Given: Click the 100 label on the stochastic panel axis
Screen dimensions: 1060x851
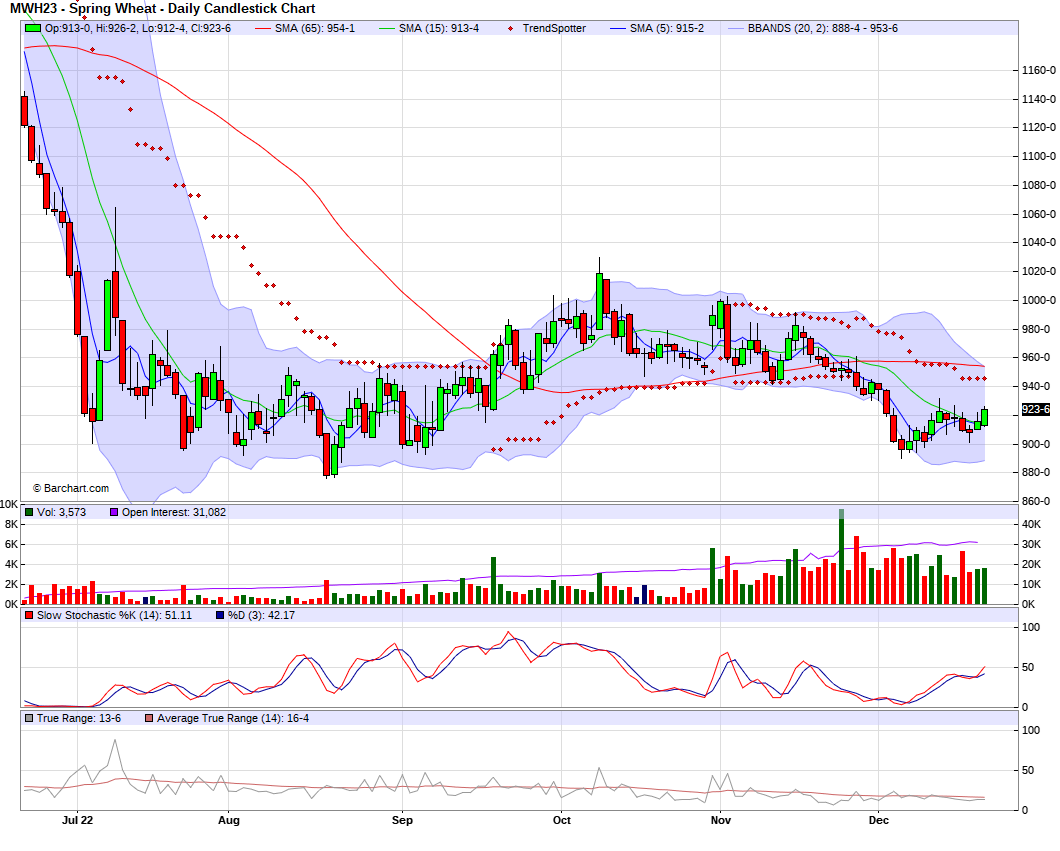Looking at the screenshot, I should (1031, 627).
